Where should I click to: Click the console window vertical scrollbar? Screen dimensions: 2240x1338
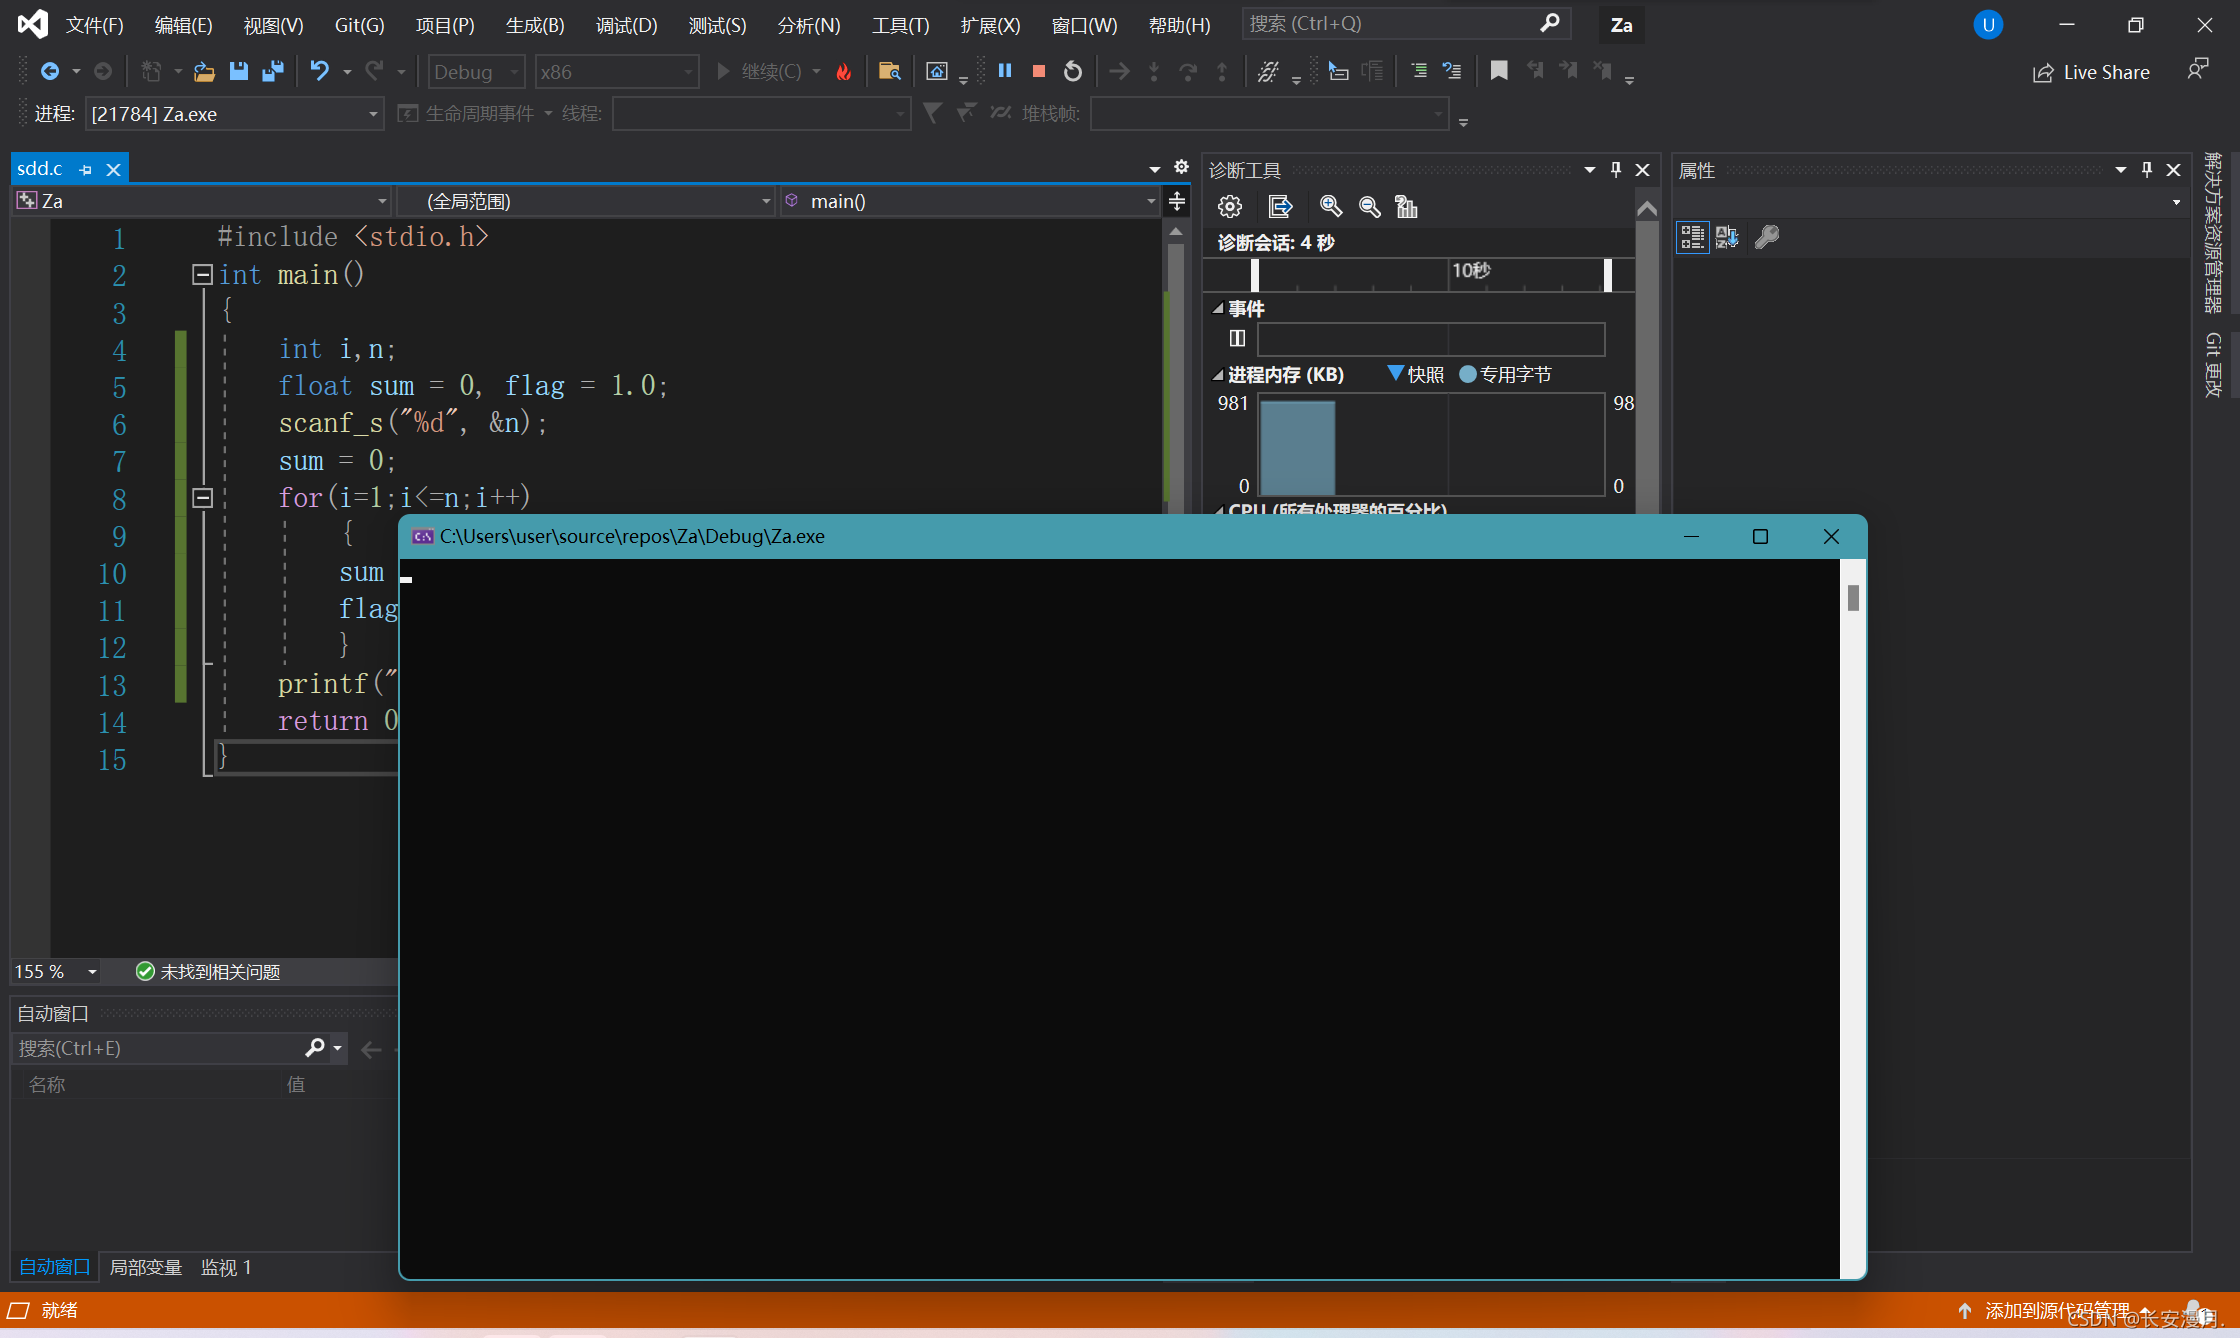(x=1853, y=598)
